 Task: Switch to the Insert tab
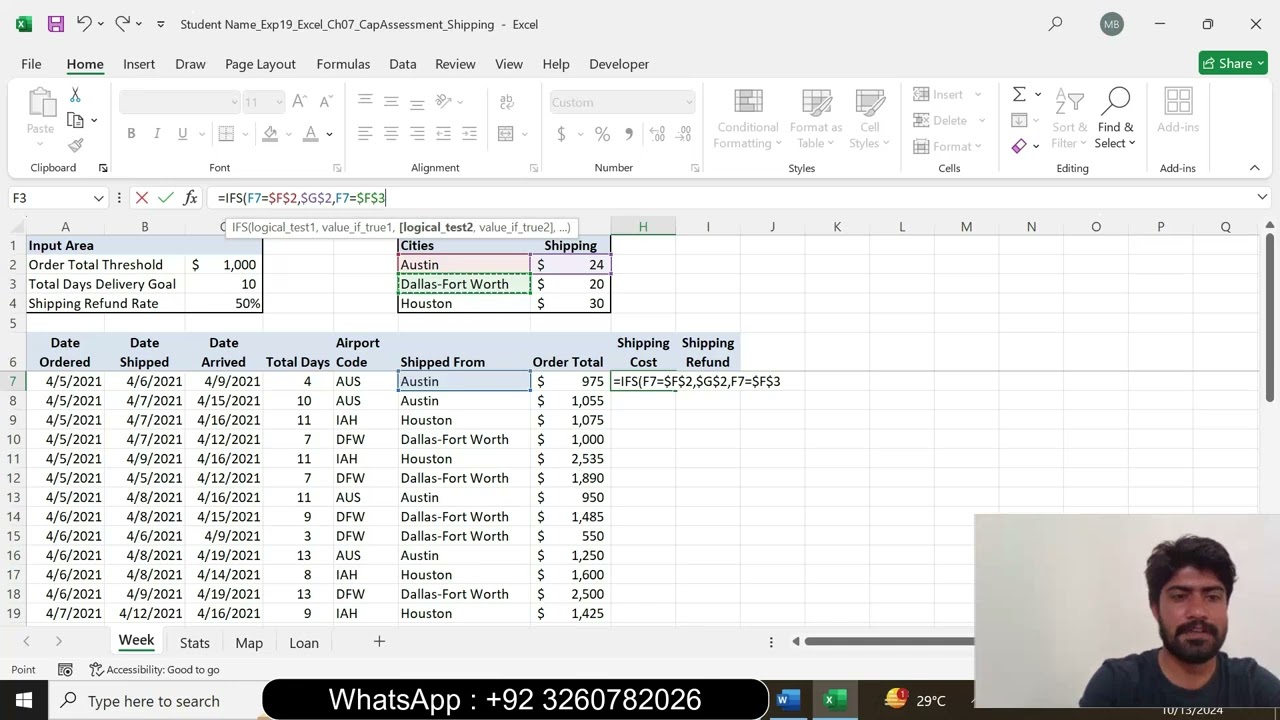tap(139, 64)
